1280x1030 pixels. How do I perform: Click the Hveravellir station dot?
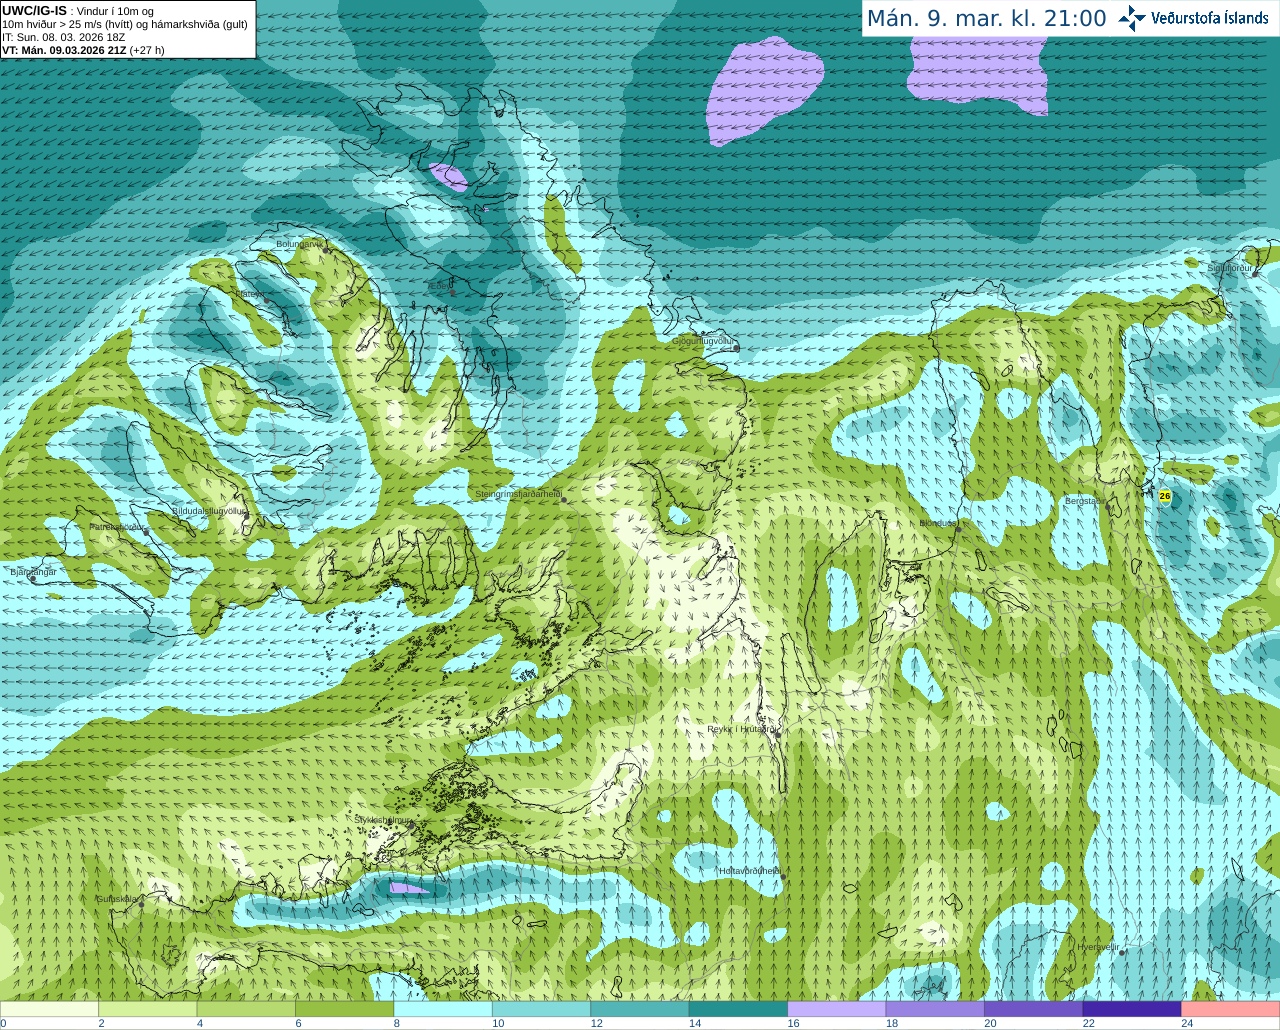point(1122,953)
